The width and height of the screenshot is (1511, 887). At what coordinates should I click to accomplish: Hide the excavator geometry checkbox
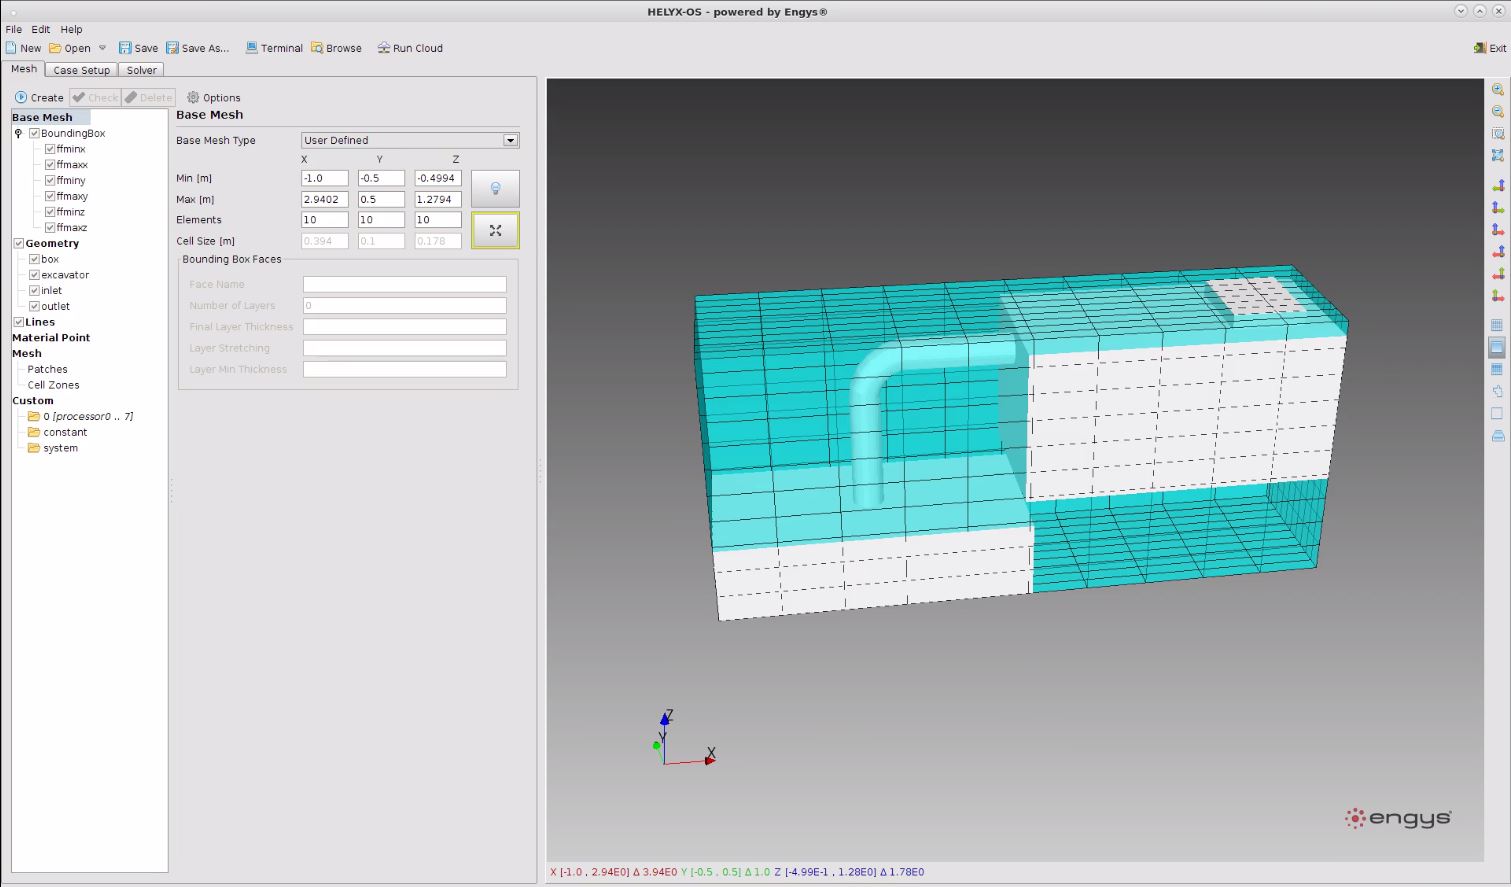pyautogui.click(x=34, y=275)
